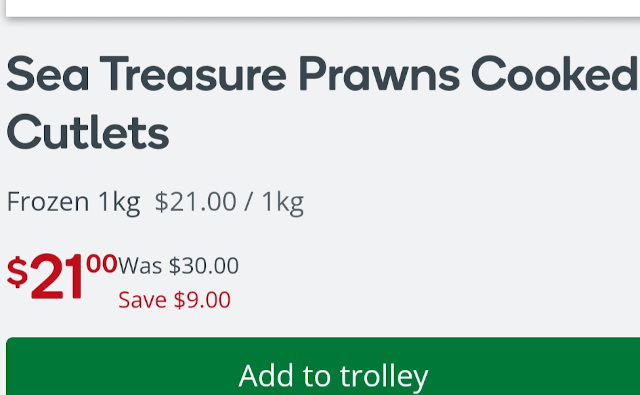
Task: Click the word 'Frozen' in the description
Action: click(48, 201)
